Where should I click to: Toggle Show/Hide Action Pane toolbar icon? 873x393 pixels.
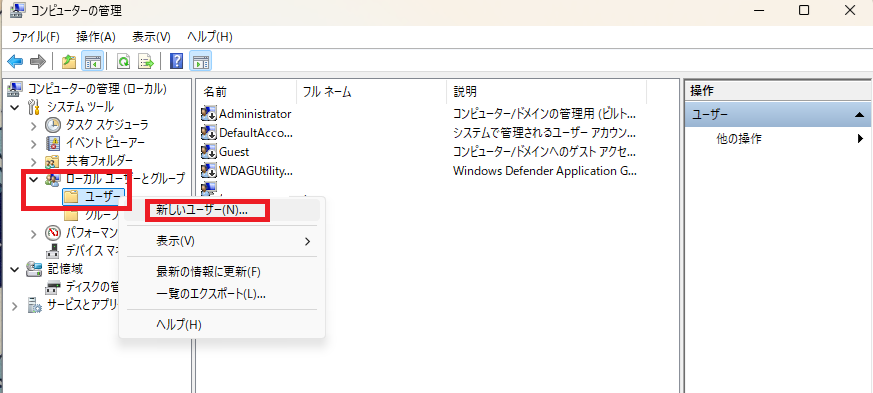[200, 61]
